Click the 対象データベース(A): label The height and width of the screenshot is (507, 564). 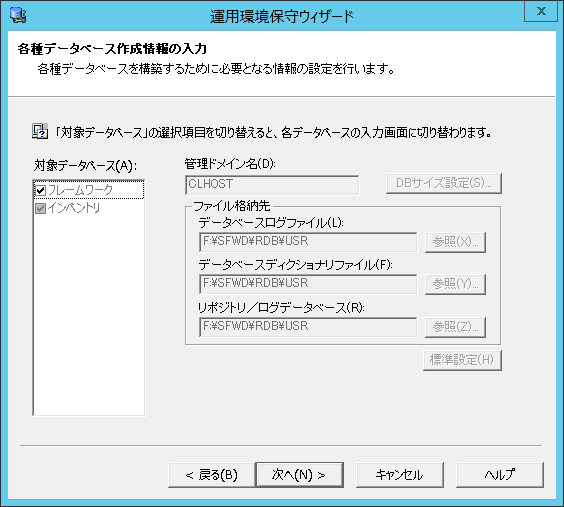(x=85, y=166)
